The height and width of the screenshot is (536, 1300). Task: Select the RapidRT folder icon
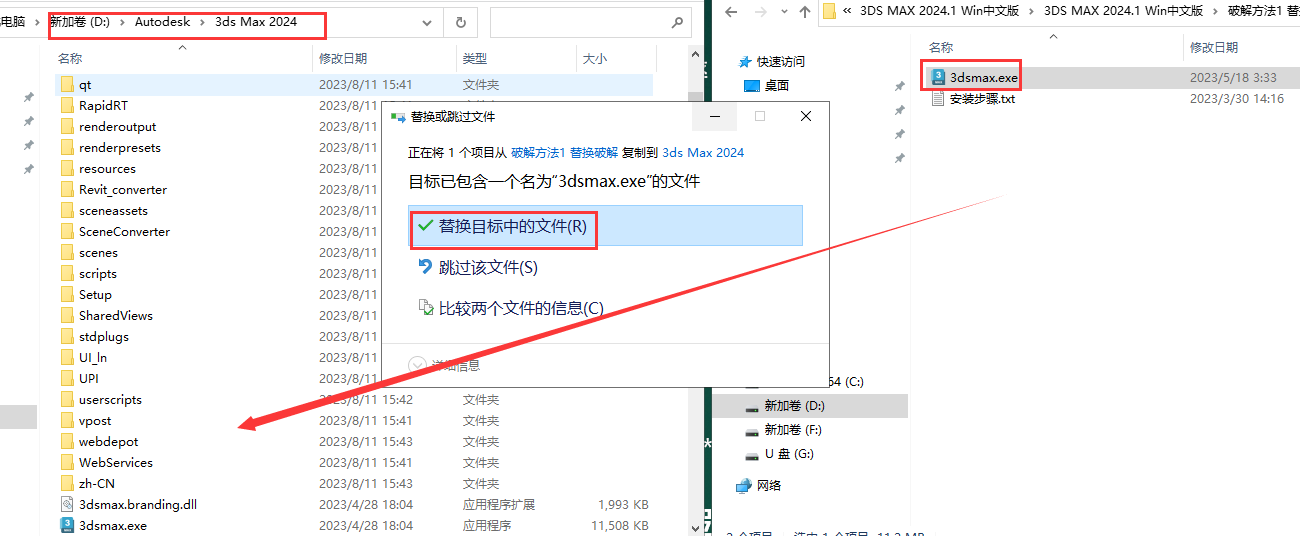[68, 106]
